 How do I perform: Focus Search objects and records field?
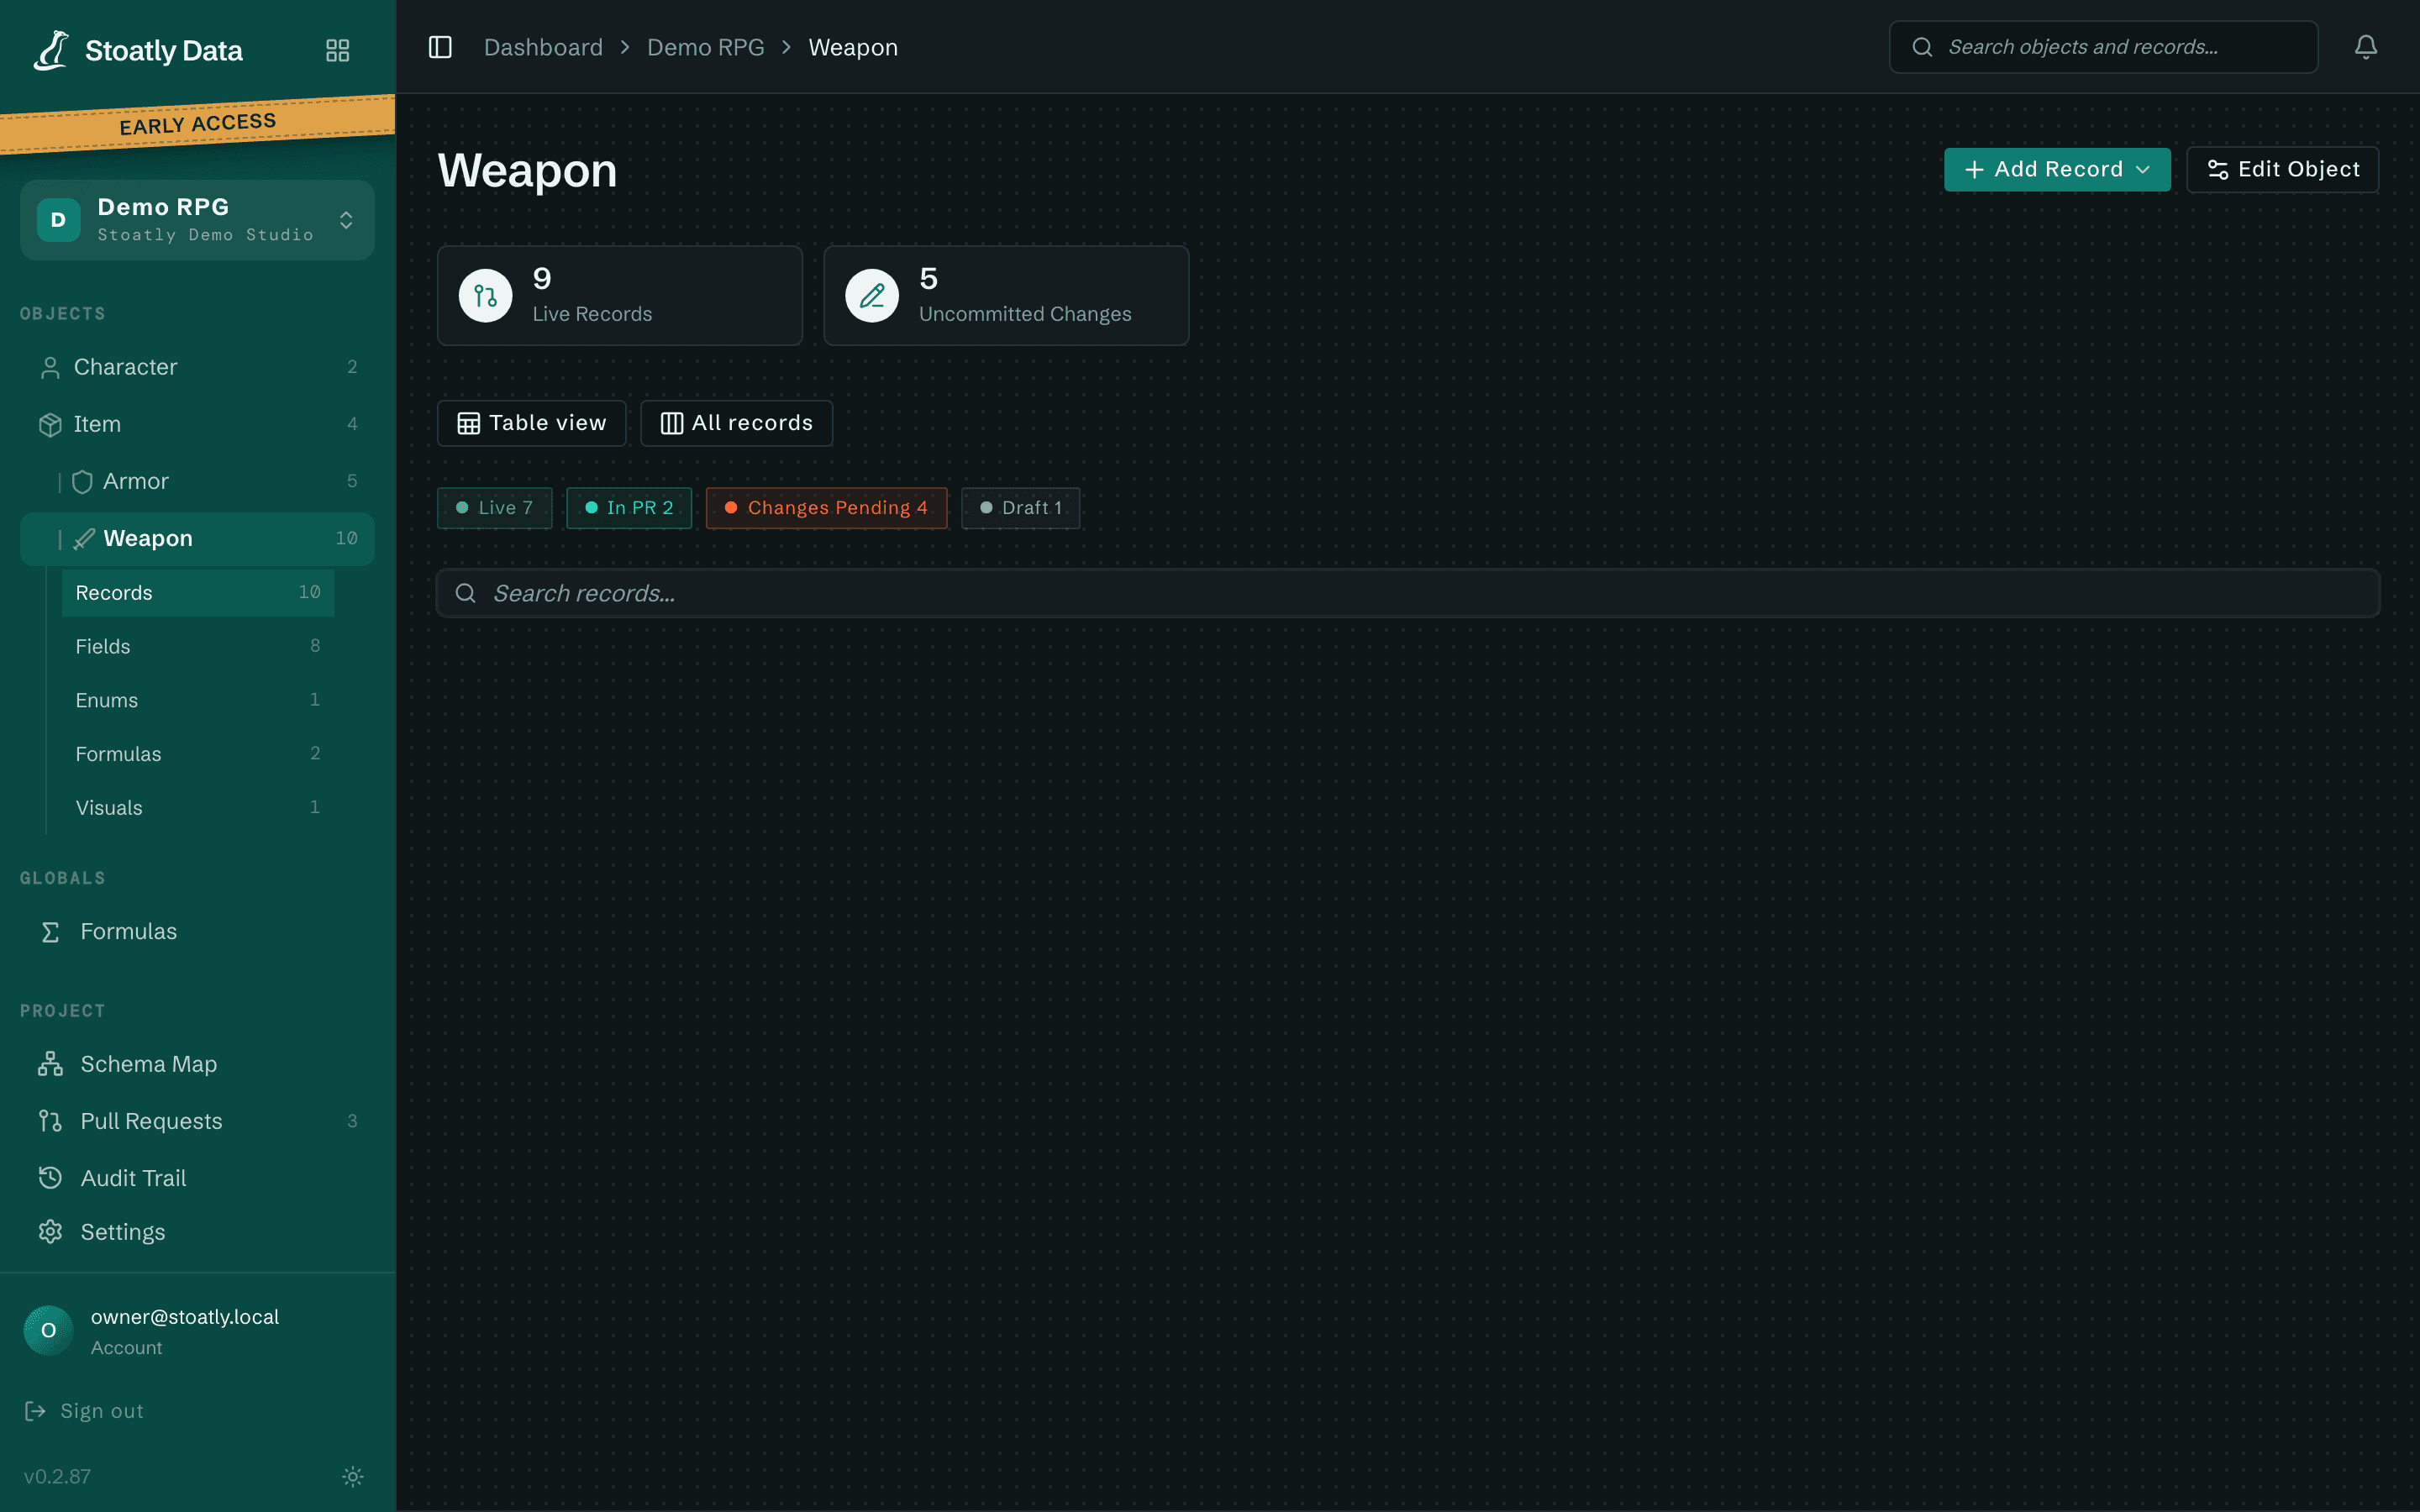click(2103, 47)
